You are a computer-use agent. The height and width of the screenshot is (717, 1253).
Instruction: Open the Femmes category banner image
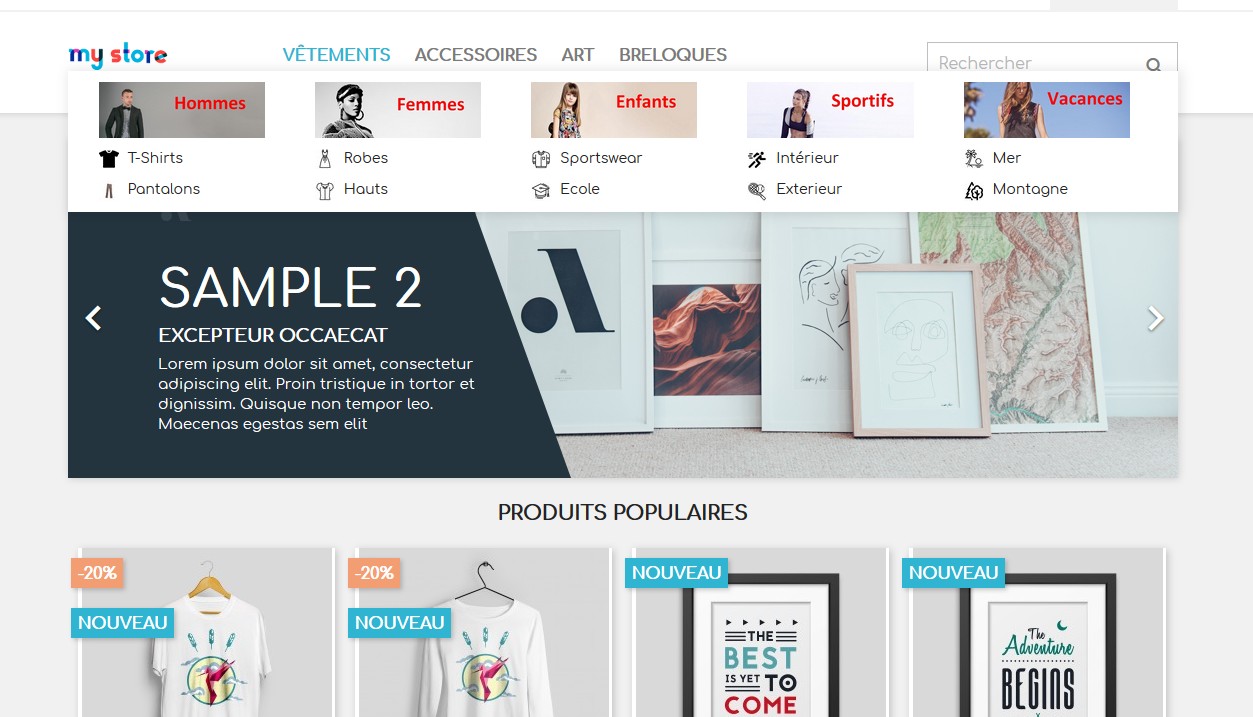coord(398,110)
